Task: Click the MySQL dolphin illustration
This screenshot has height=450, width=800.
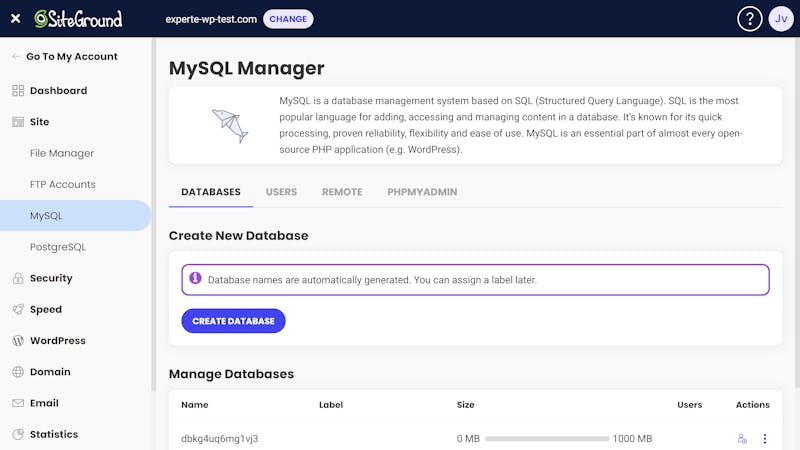Action: pos(230,126)
